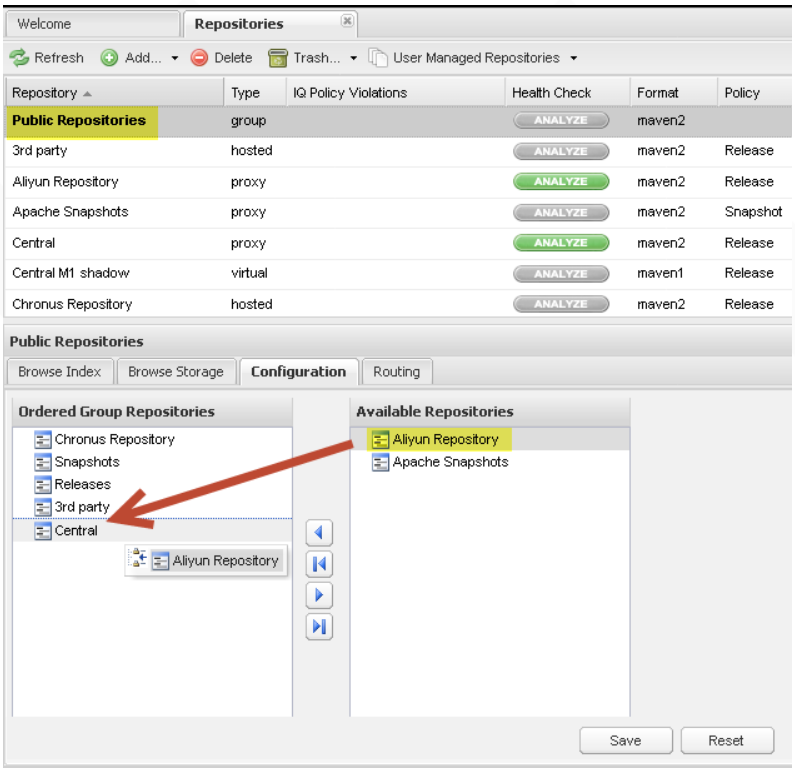Click the virtual type cell
795x770 pixels.
point(249,273)
